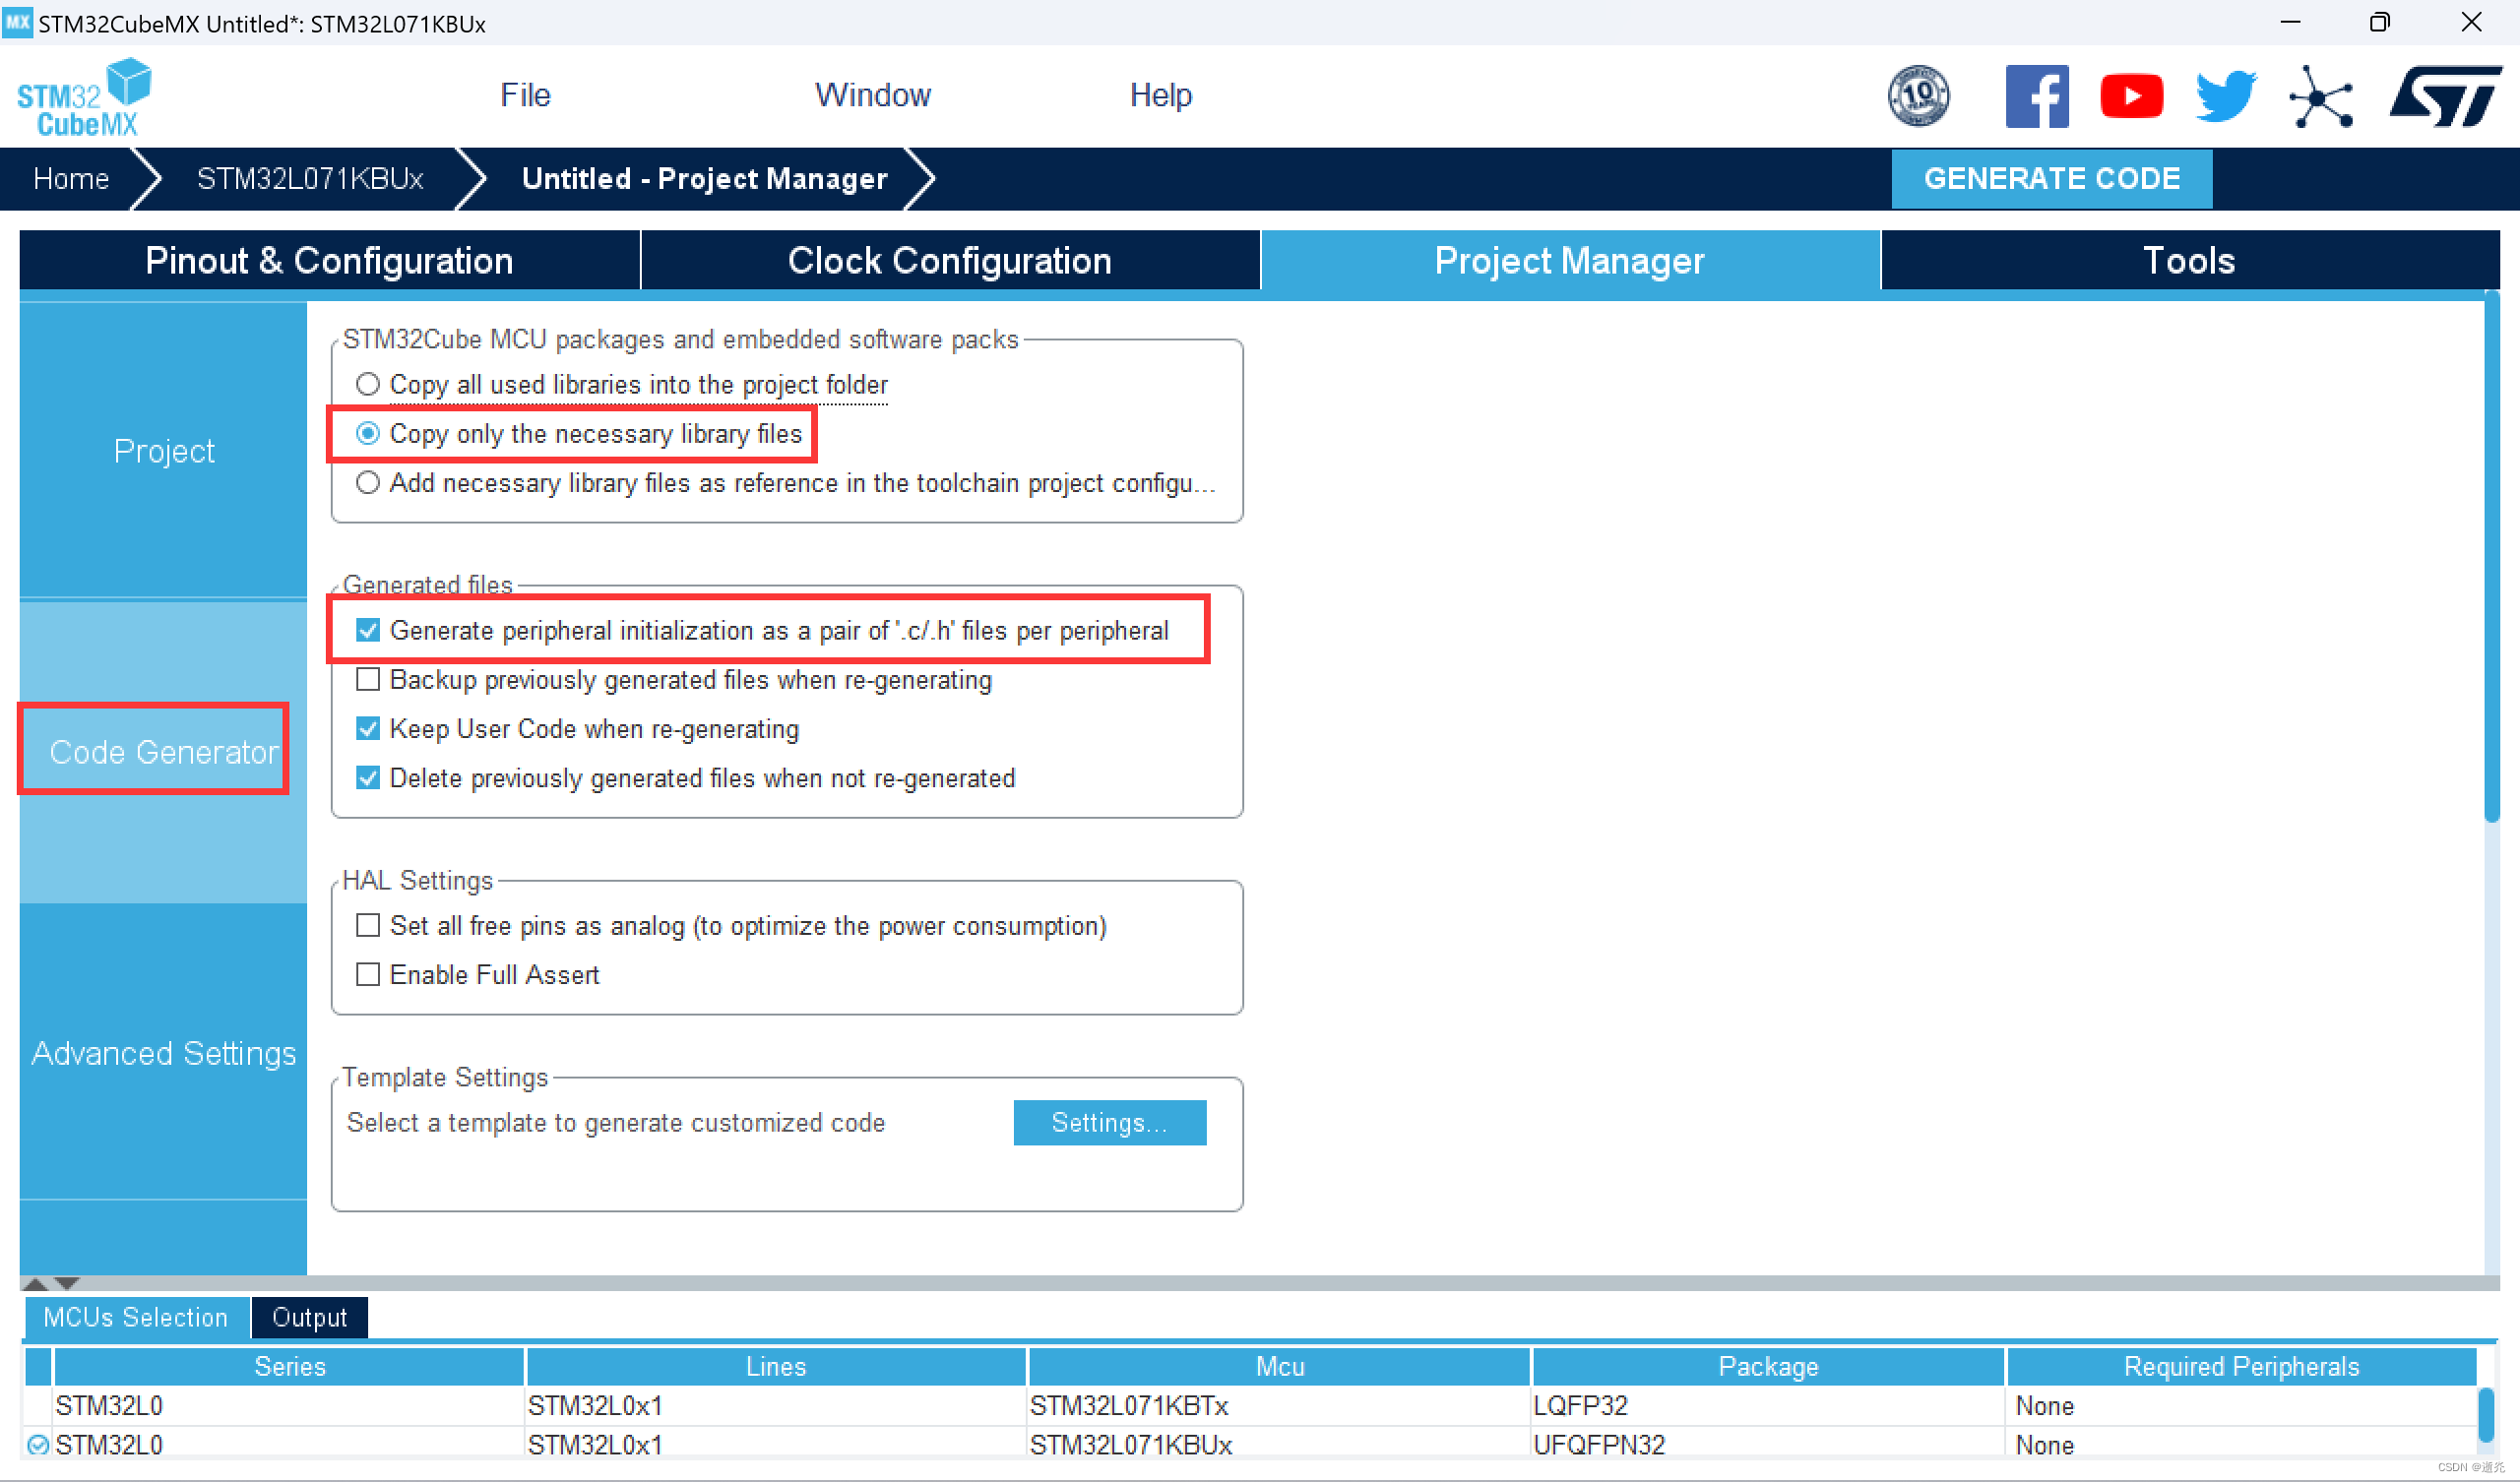
Task: Open the YouTube icon link
Action: pyautogui.click(x=2131, y=96)
